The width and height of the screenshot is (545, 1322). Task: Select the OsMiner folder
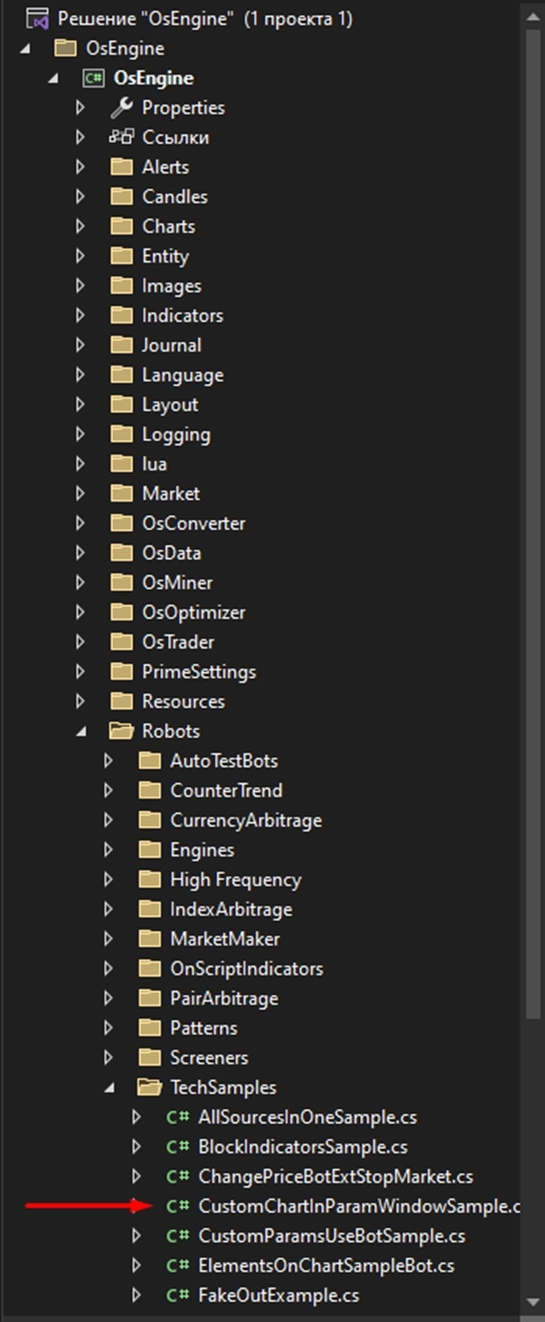[177, 582]
